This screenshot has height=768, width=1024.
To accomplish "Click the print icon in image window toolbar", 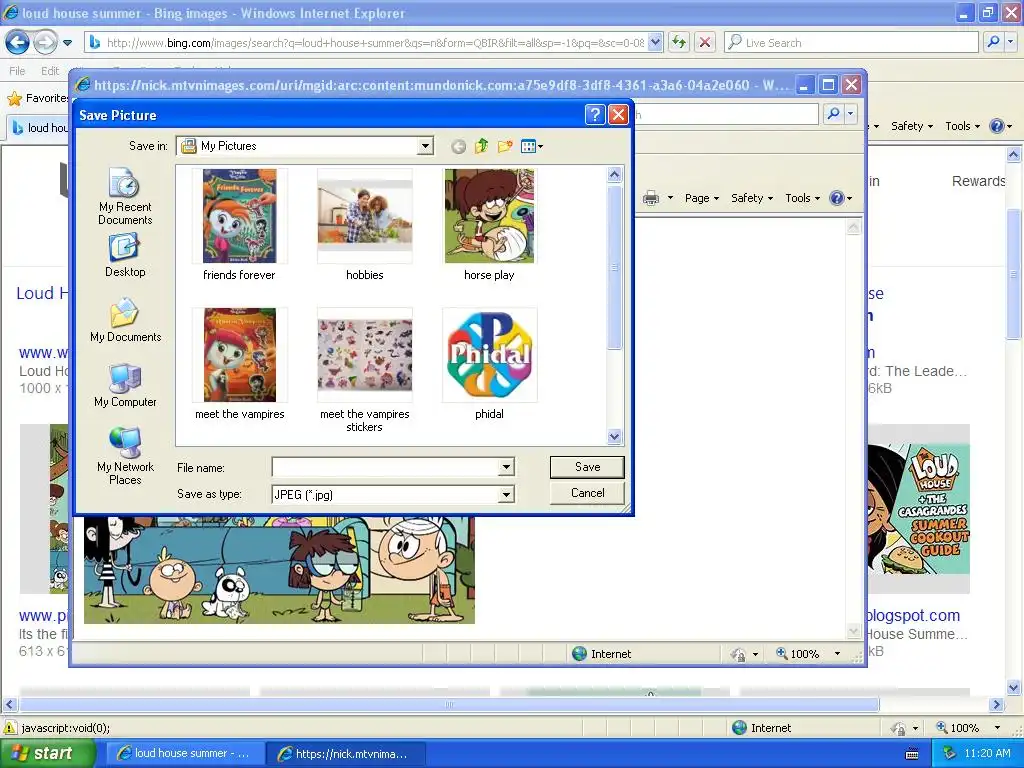I will click(x=651, y=198).
